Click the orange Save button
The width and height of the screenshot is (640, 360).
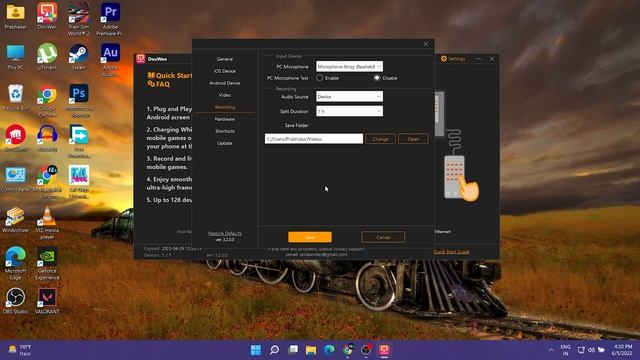point(310,237)
